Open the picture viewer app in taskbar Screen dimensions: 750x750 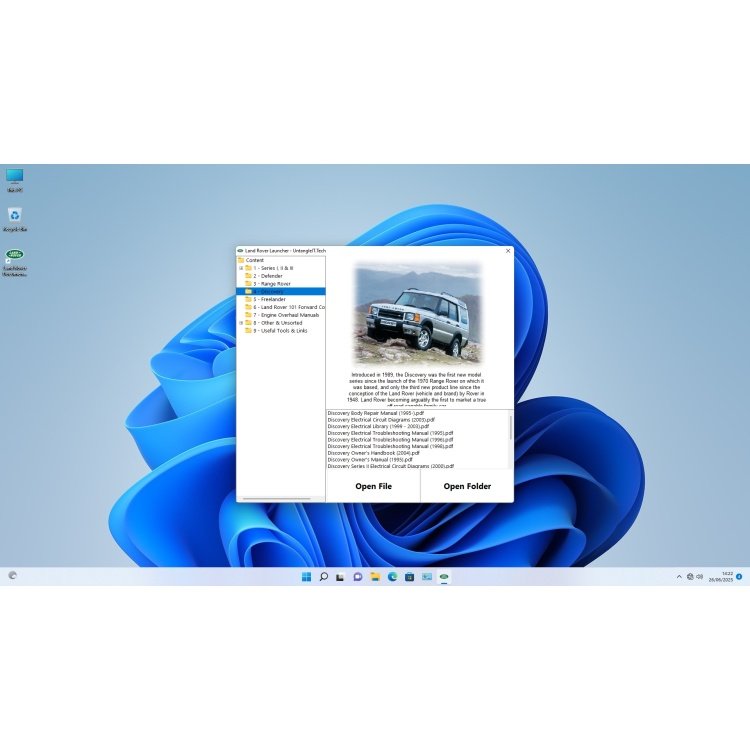tap(427, 576)
